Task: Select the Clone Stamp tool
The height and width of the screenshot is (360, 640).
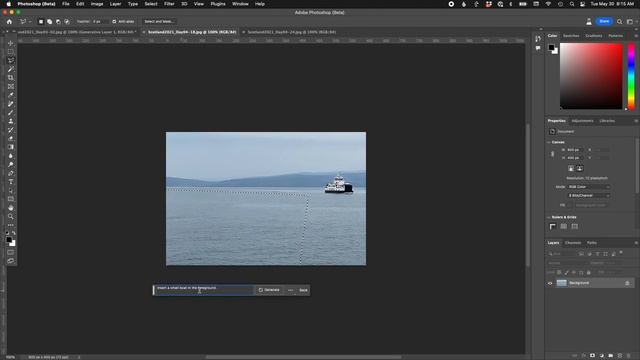Action: [x=11, y=121]
